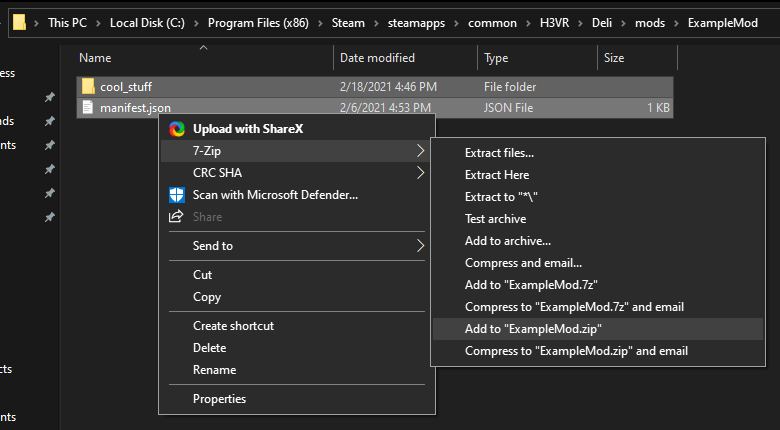Choose Delete from the context menu
This screenshot has width=780, height=430.
[x=297, y=348]
